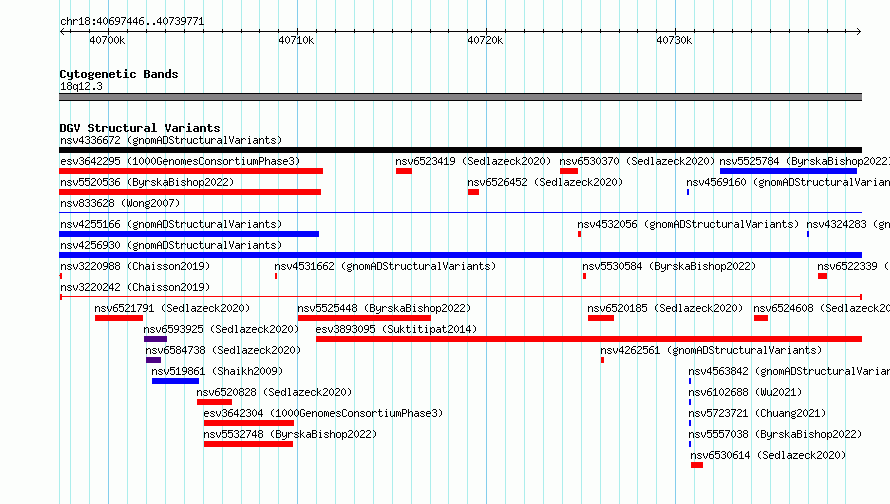Open nsv833628 Wong2007 variant label
Image resolution: width=890 pixels, height=504 pixels.
[120, 203]
